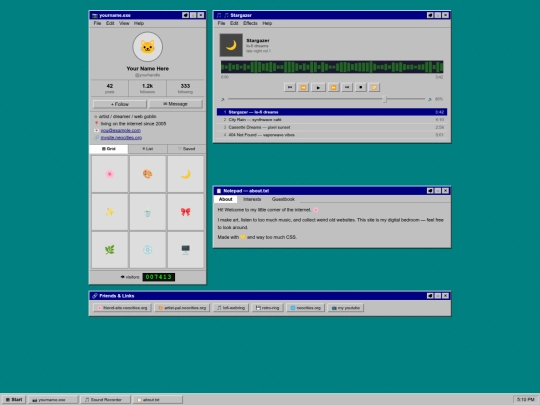The width and height of the screenshot is (540, 405).
Task: Switch to List view tab
Action: pyautogui.click(x=148, y=149)
